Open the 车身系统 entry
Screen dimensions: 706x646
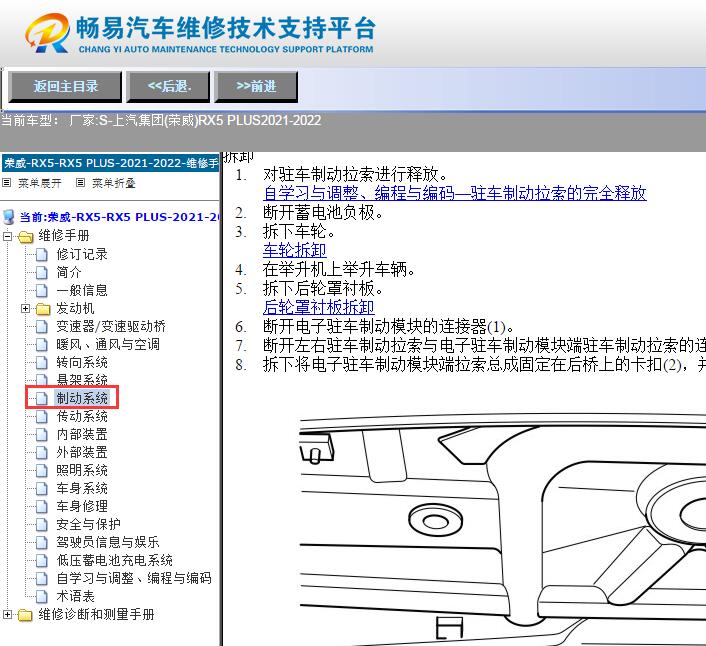pyautogui.click(x=82, y=488)
